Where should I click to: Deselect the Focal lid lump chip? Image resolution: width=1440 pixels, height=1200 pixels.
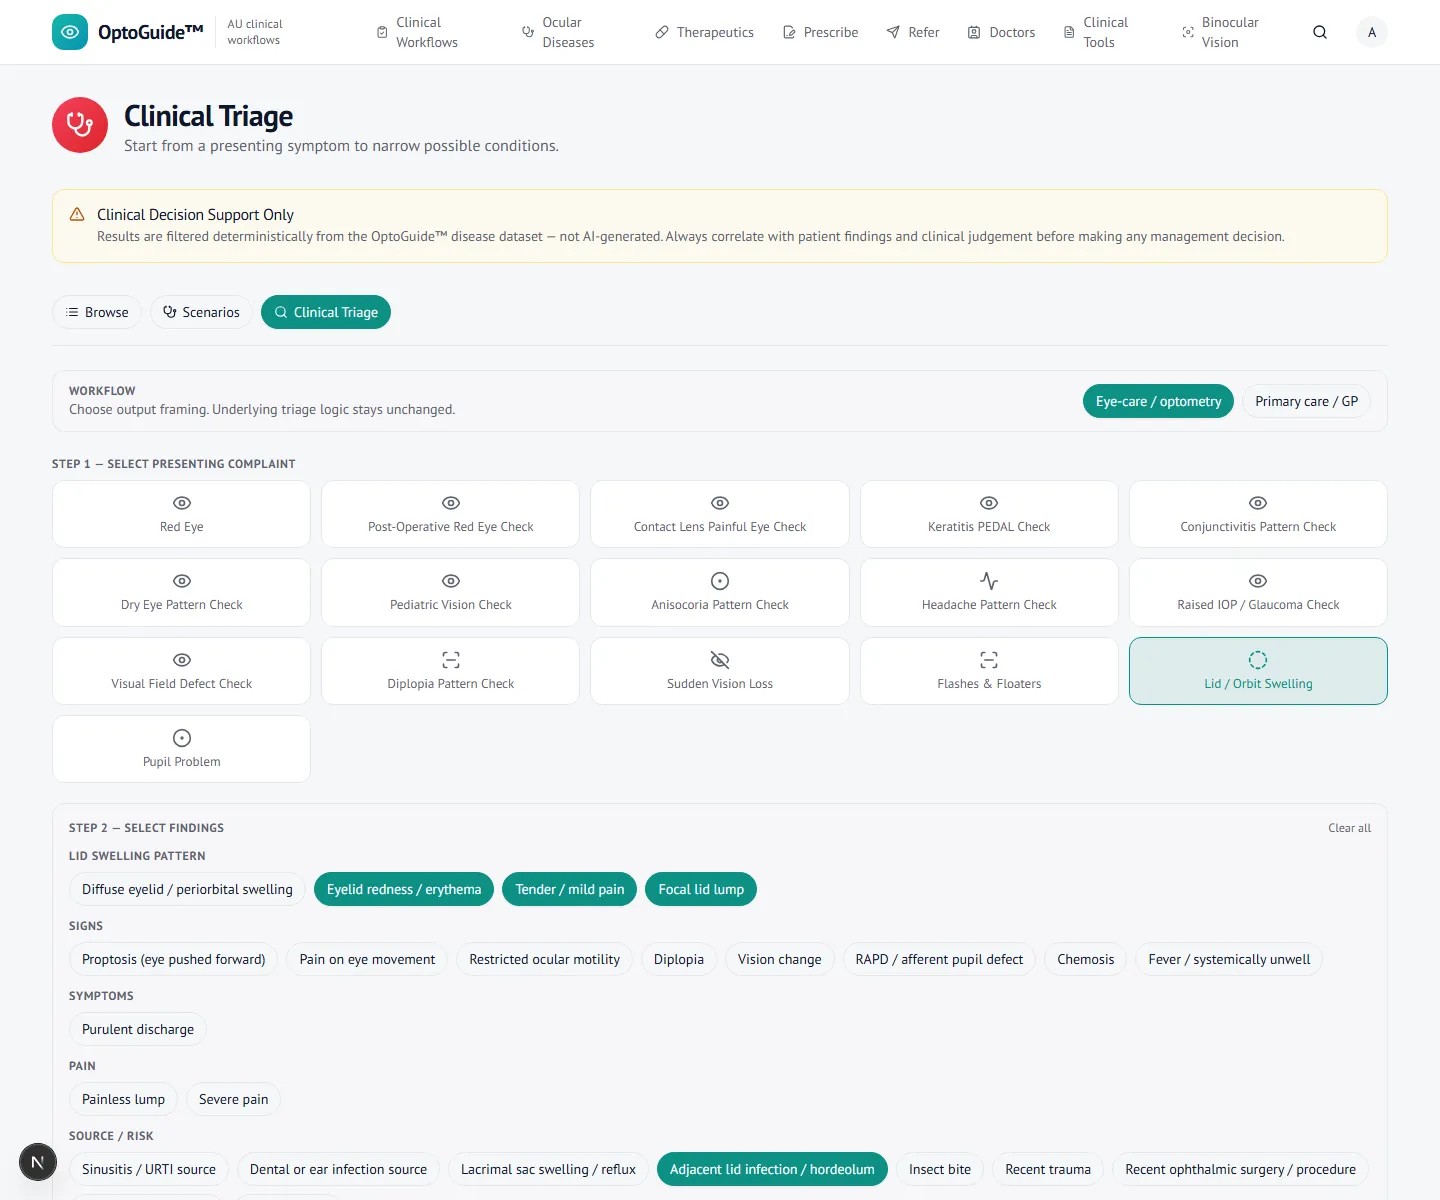point(701,889)
